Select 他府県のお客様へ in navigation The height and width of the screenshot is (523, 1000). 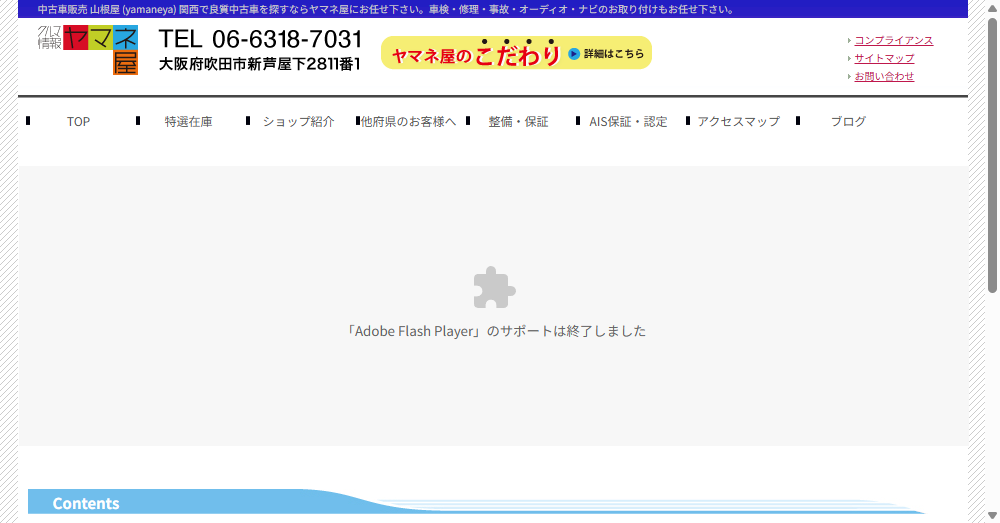click(x=408, y=121)
